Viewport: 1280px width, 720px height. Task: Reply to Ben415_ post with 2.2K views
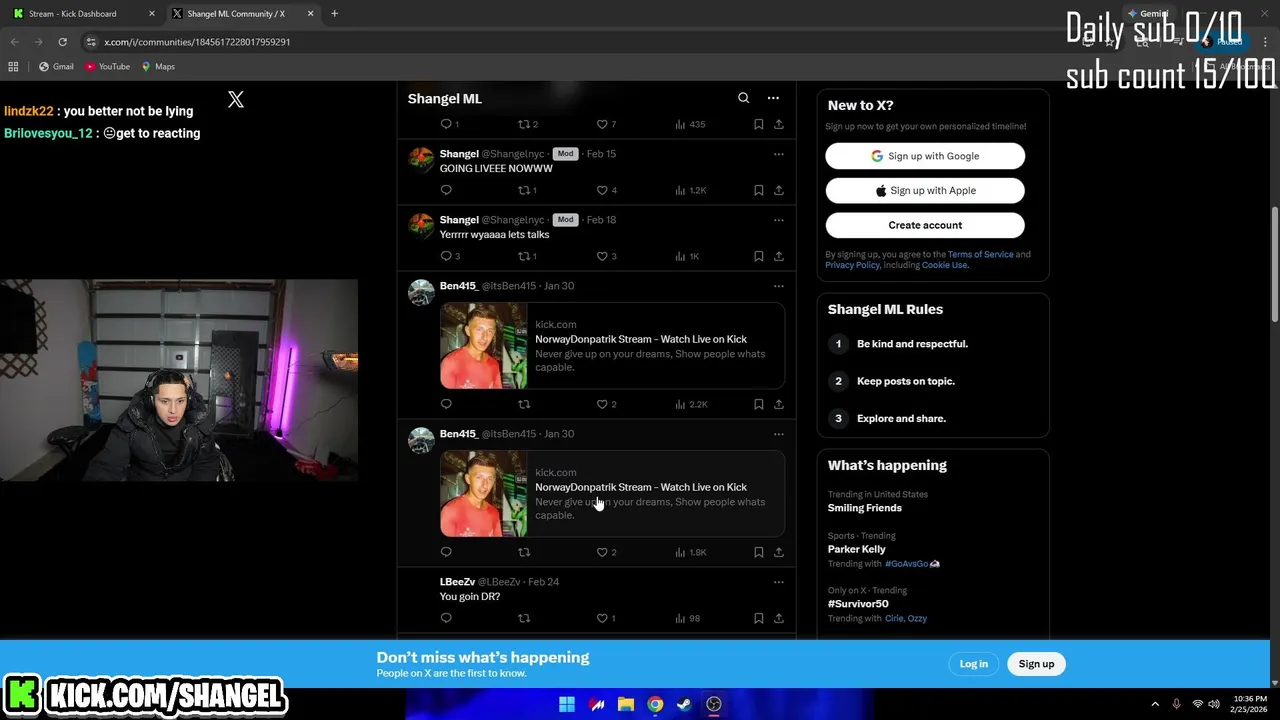[x=446, y=404]
